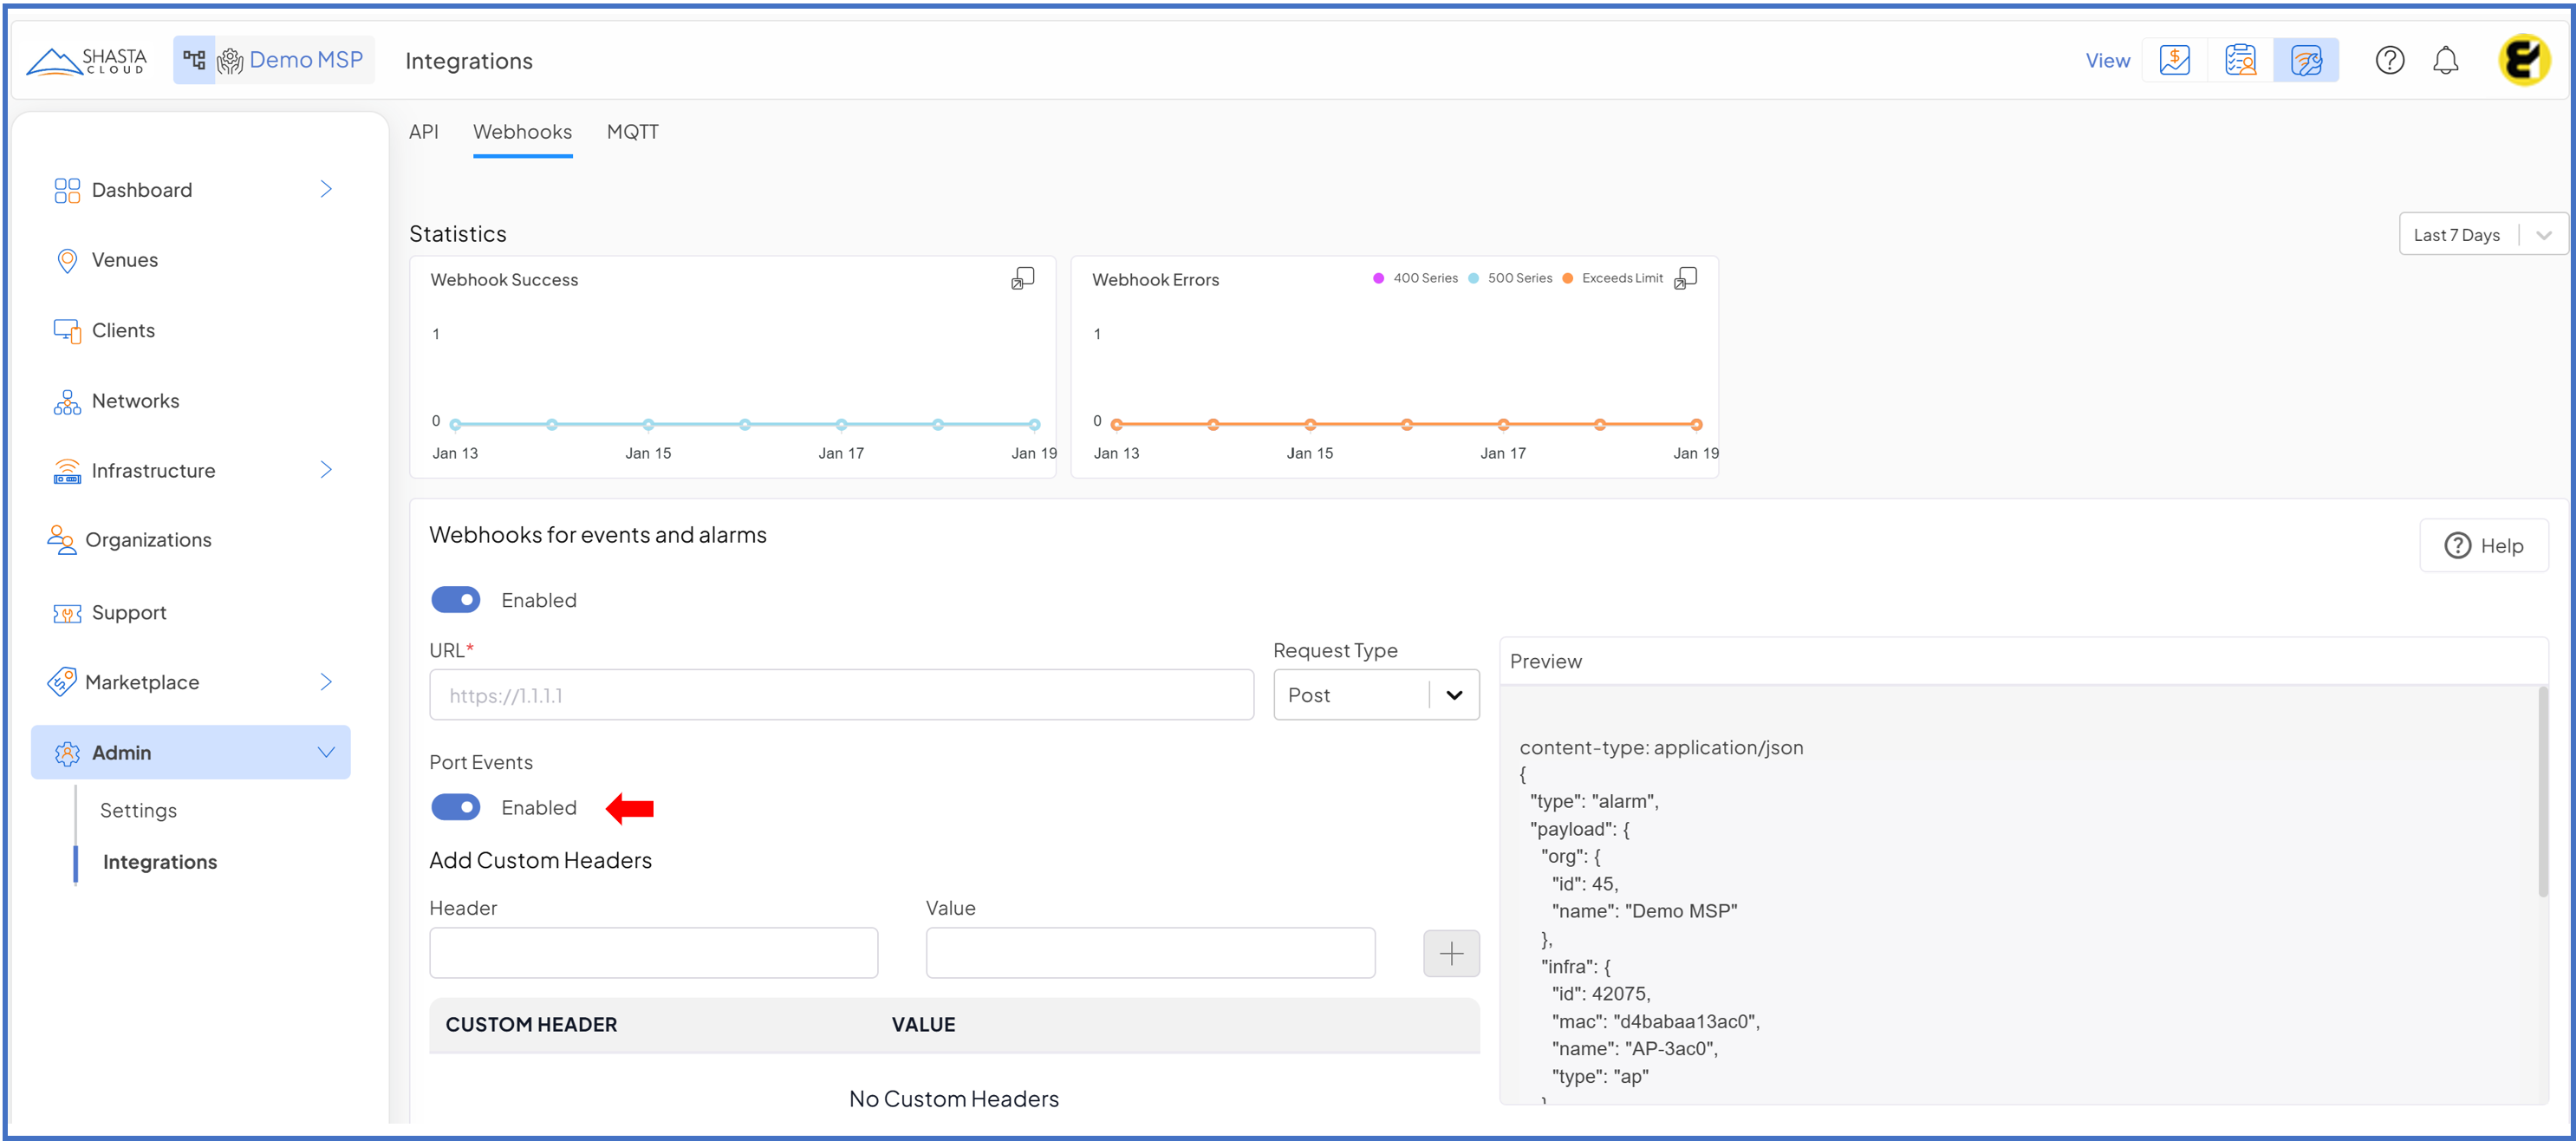Screen dimensions: 2576x1141
Task: Open Settings under Admin
Action: (138, 810)
